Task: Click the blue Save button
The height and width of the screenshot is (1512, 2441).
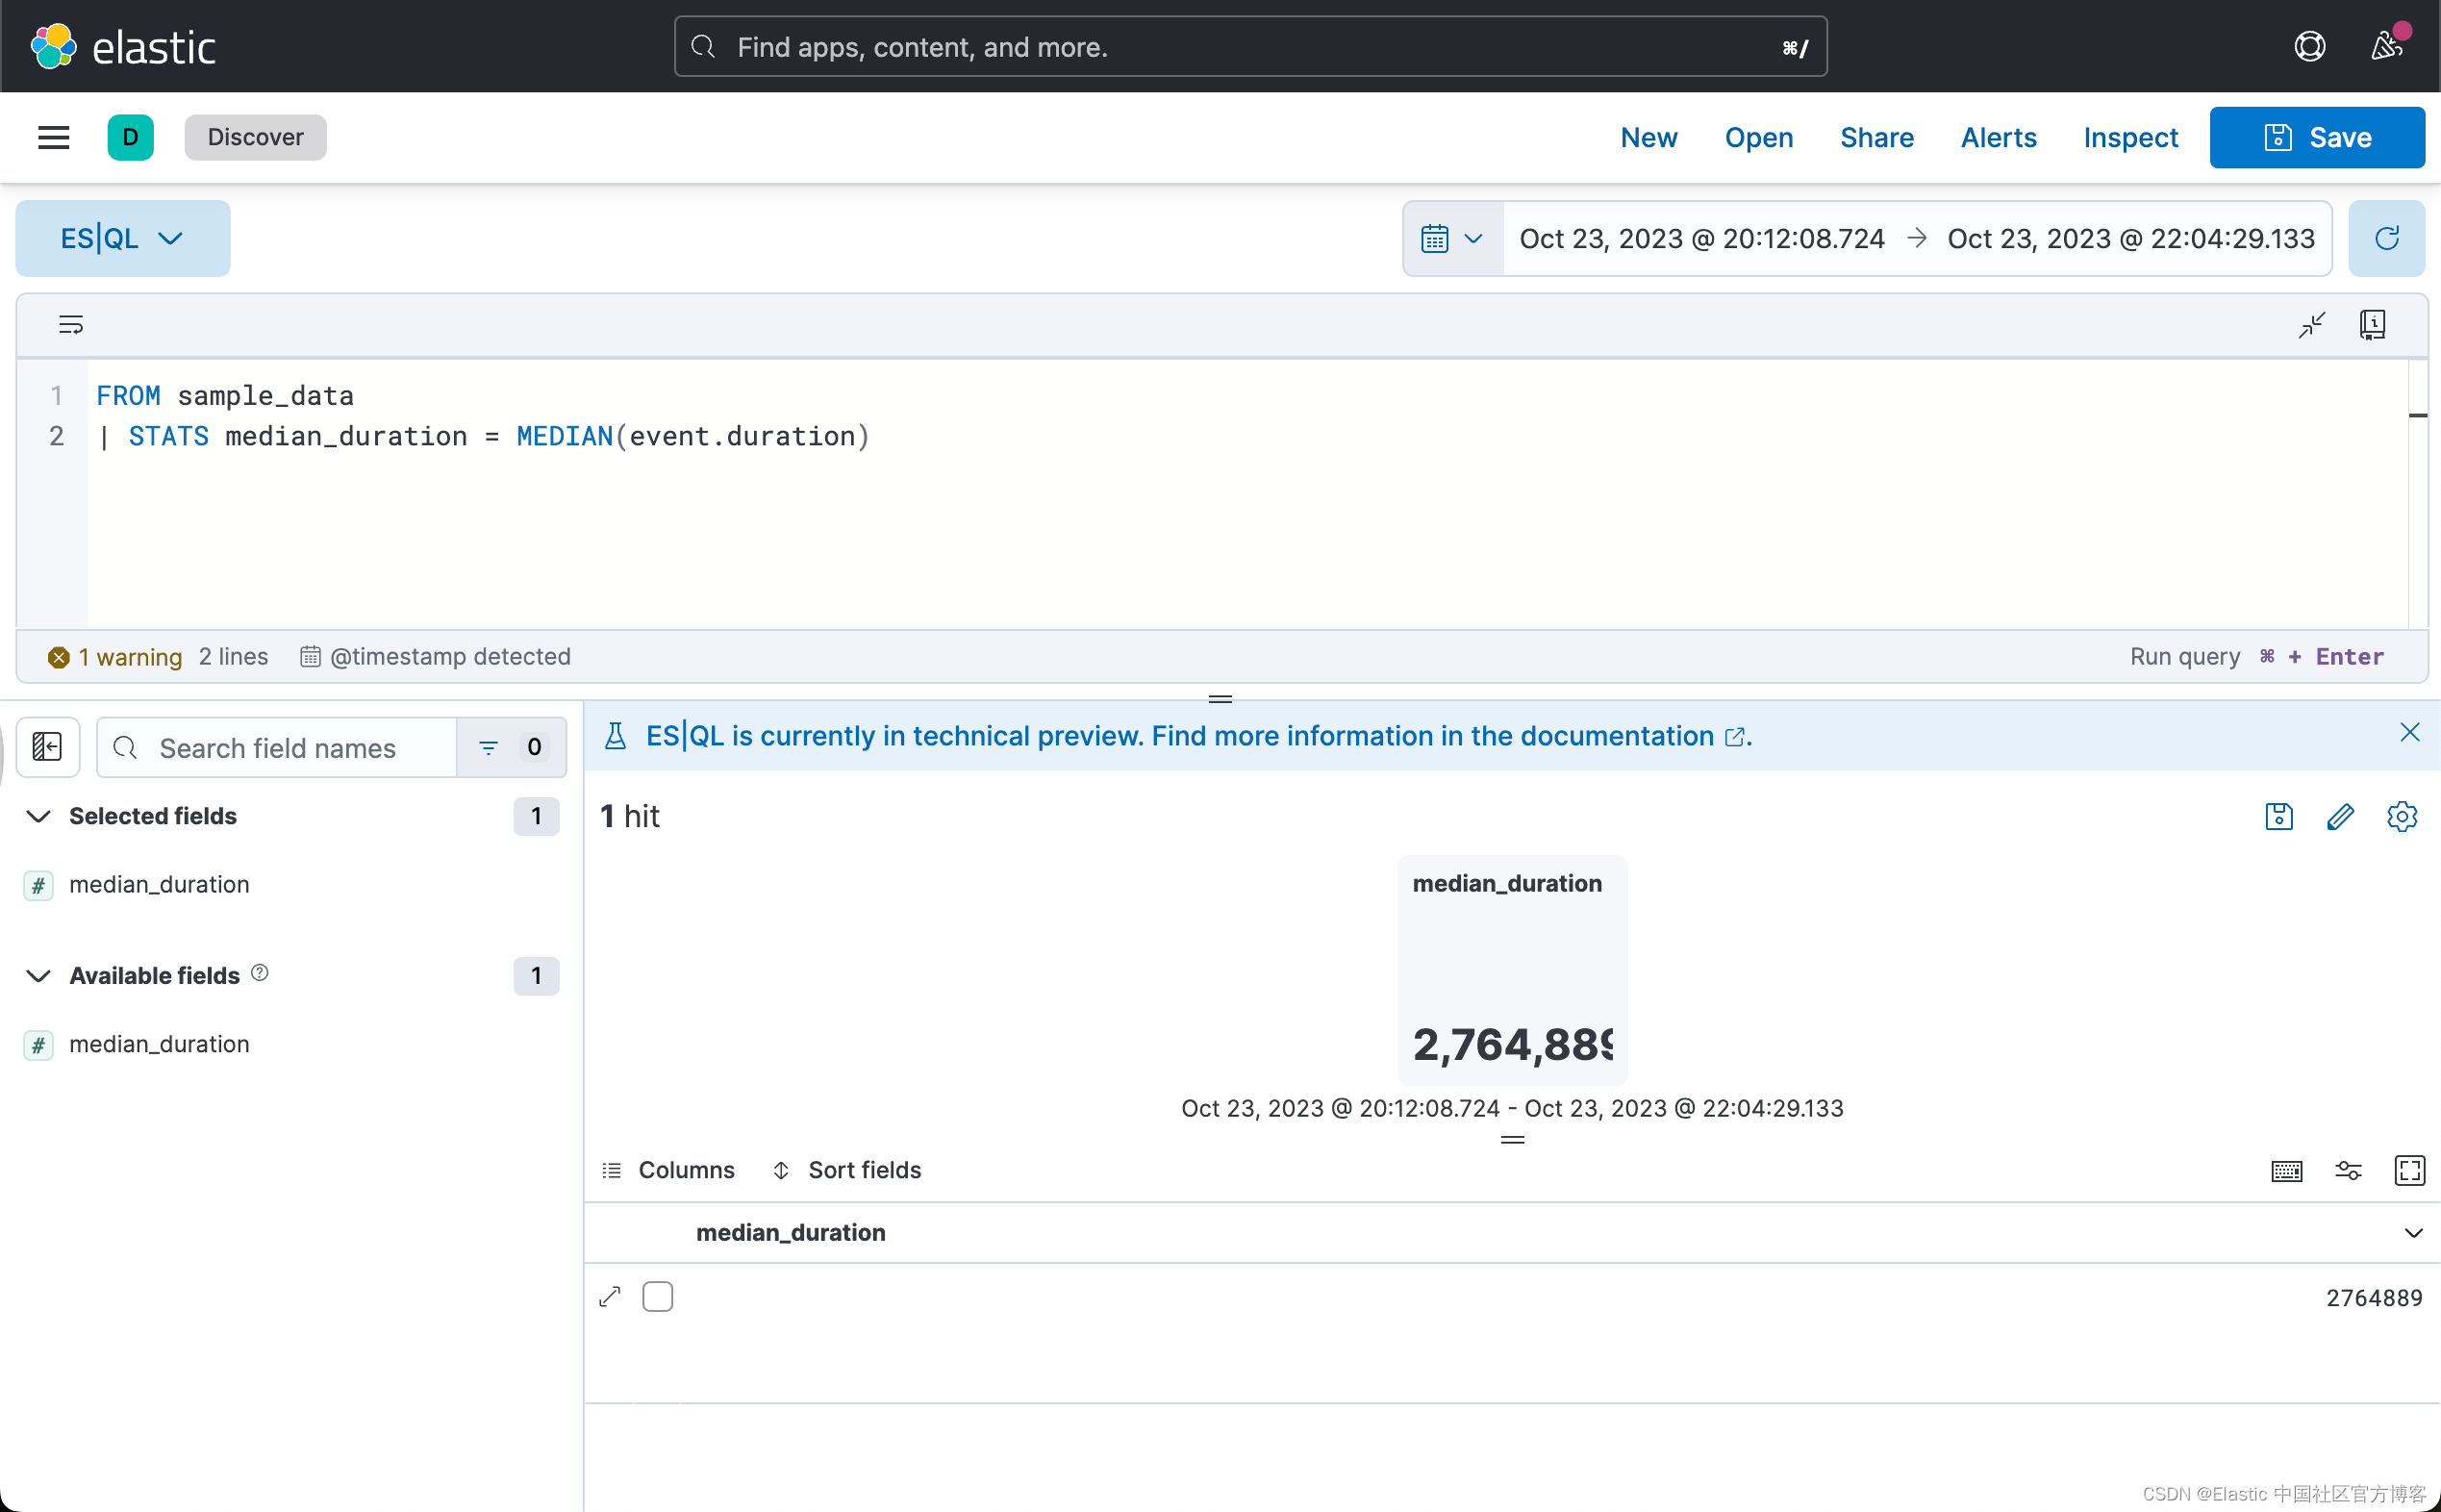Action: 2316,137
